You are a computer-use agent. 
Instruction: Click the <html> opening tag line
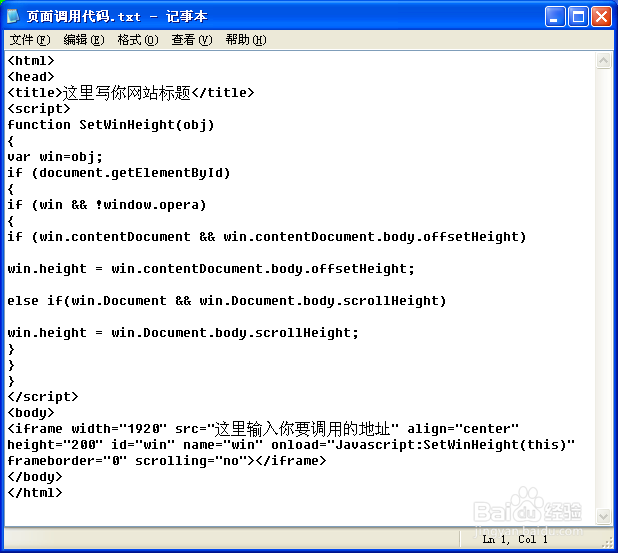pyautogui.click(x=31, y=61)
